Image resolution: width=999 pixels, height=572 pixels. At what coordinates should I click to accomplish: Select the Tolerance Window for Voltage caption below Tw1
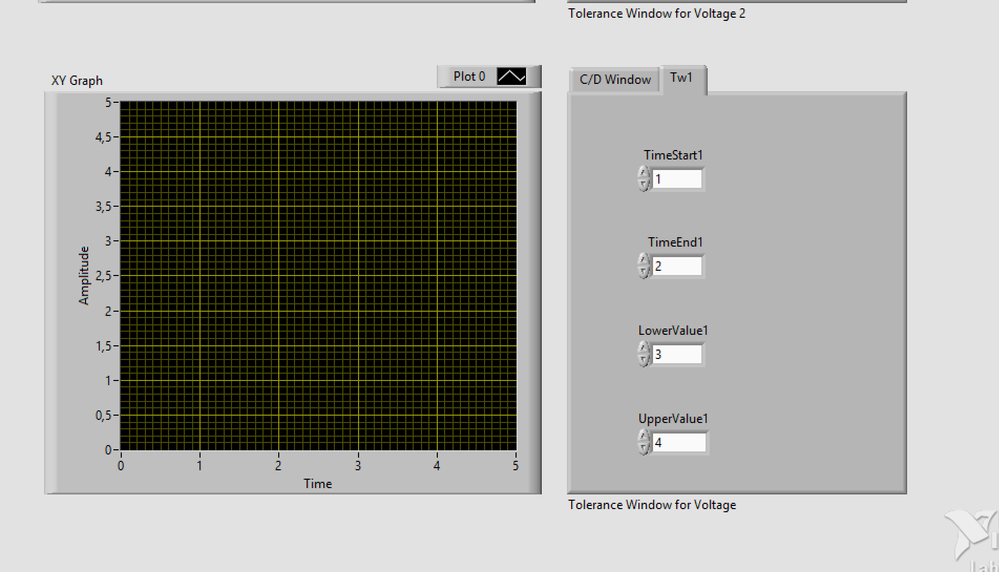tap(652, 505)
